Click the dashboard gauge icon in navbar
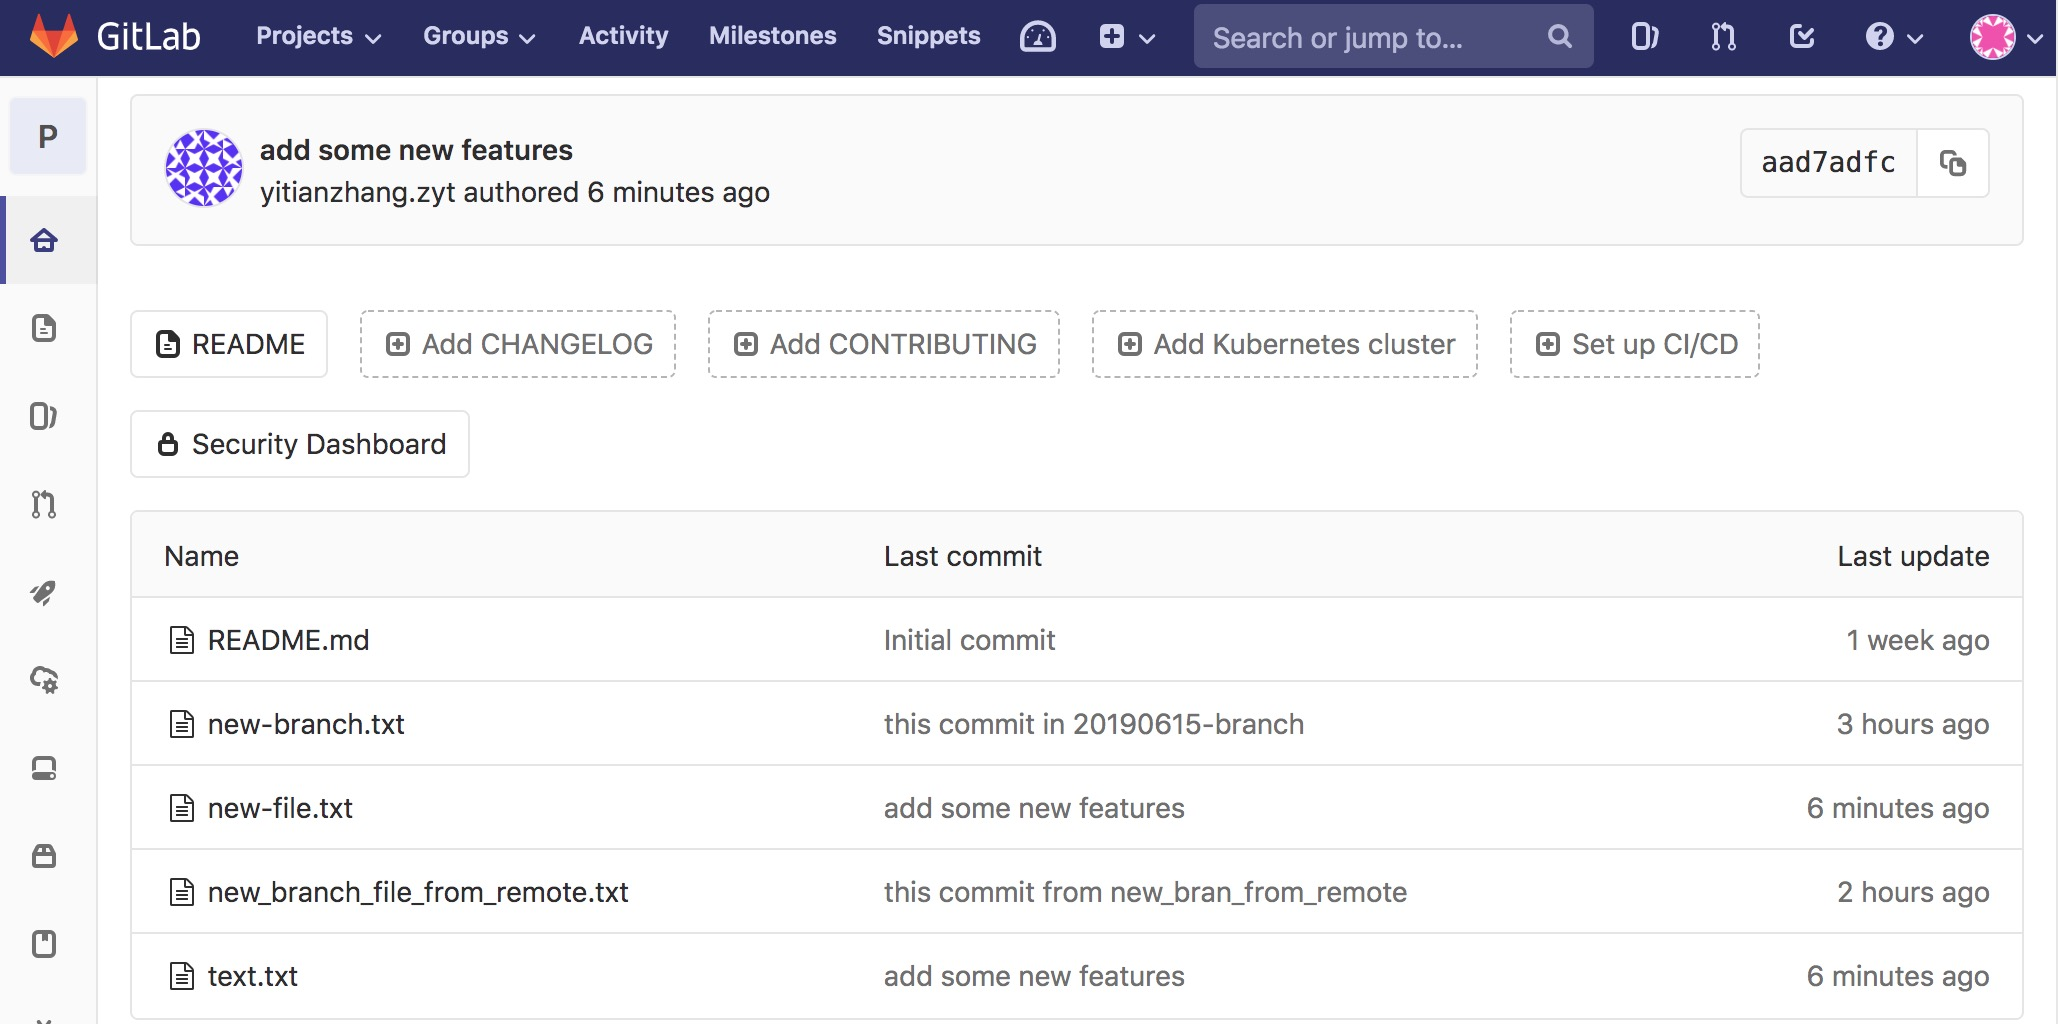Screen dimensions: 2058x1024 pos(1038,36)
